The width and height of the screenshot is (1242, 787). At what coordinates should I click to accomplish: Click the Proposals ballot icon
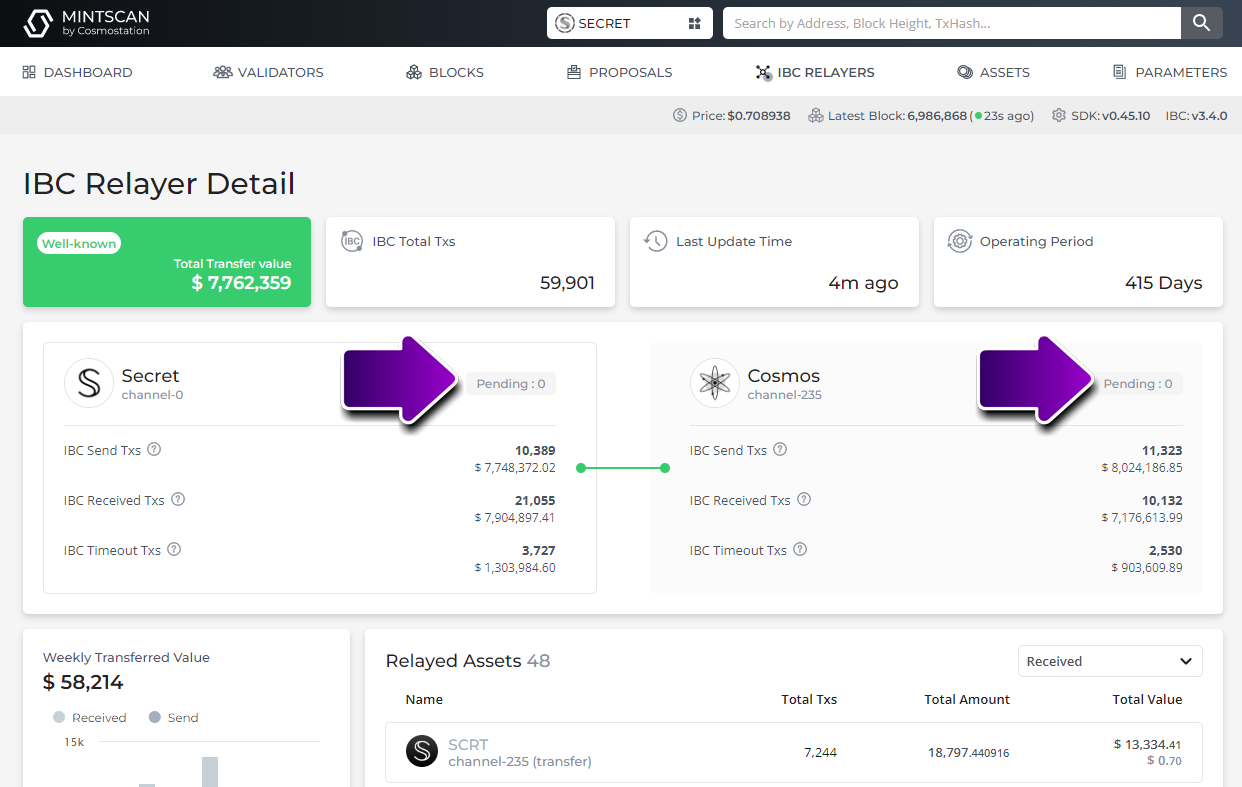click(574, 72)
